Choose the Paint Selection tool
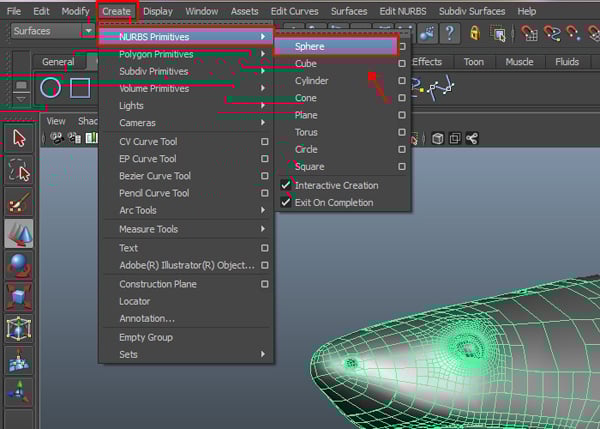This screenshot has height=429, width=600. pos(19,203)
